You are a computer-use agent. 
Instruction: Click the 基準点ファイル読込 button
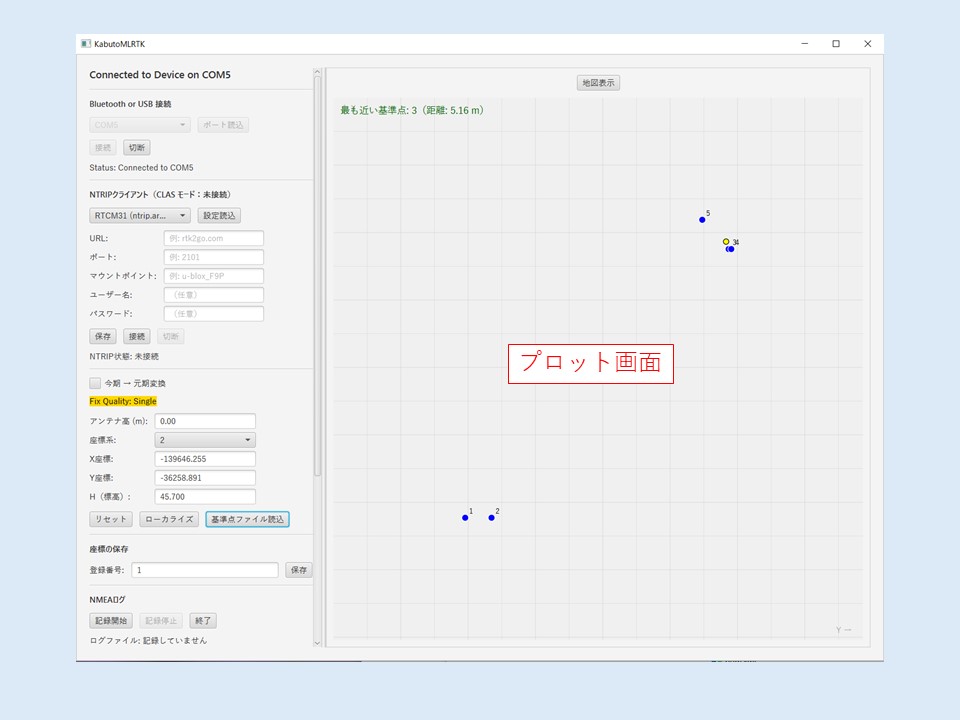pos(247,519)
